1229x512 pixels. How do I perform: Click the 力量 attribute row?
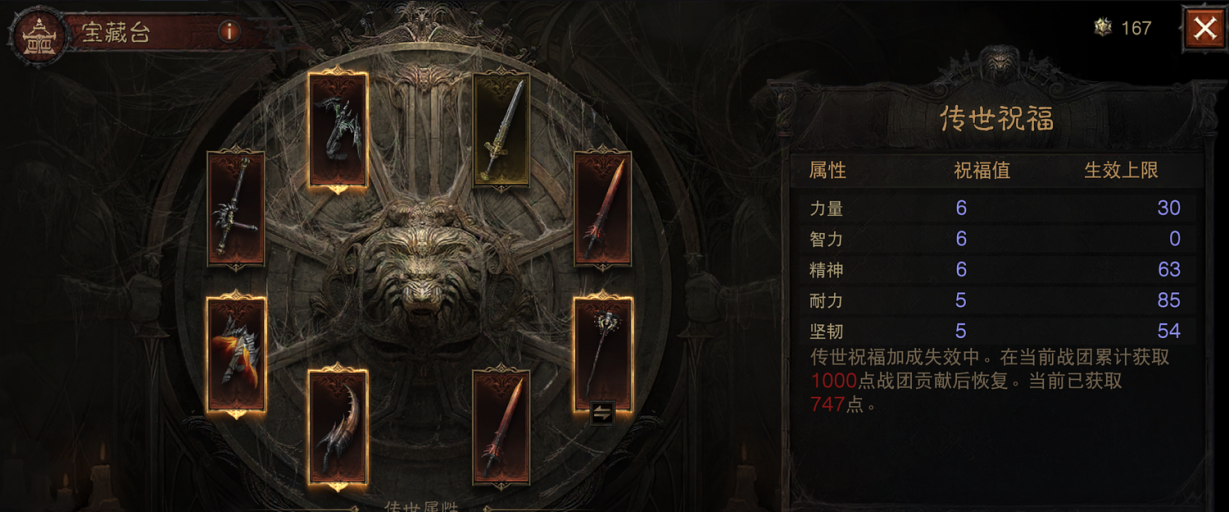pos(995,208)
